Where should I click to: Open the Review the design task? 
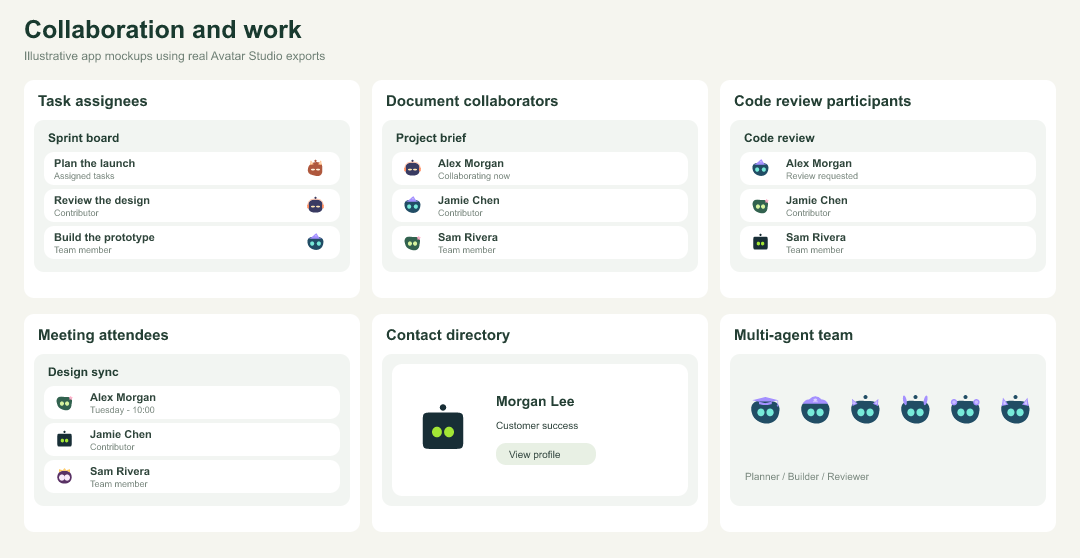pyautogui.click(x=192, y=205)
